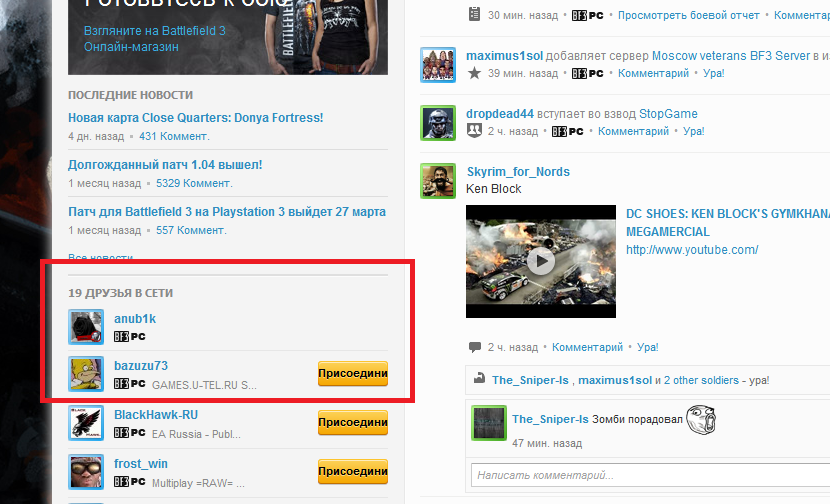The width and height of the screenshot is (830, 504).
Task: Click the ПОСЛЕДНИЕ НОВОСТИ heading
Action: click(x=131, y=95)
